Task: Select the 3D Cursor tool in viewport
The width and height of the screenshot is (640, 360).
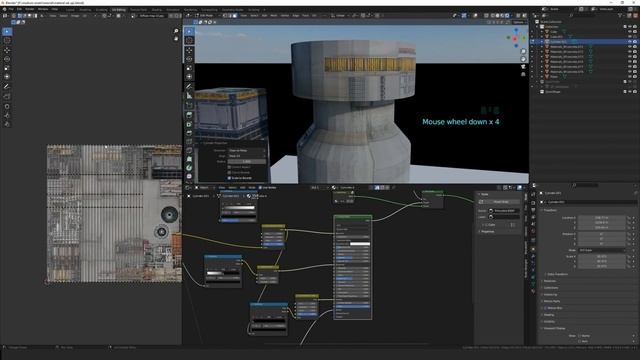Action: point(189,40)
